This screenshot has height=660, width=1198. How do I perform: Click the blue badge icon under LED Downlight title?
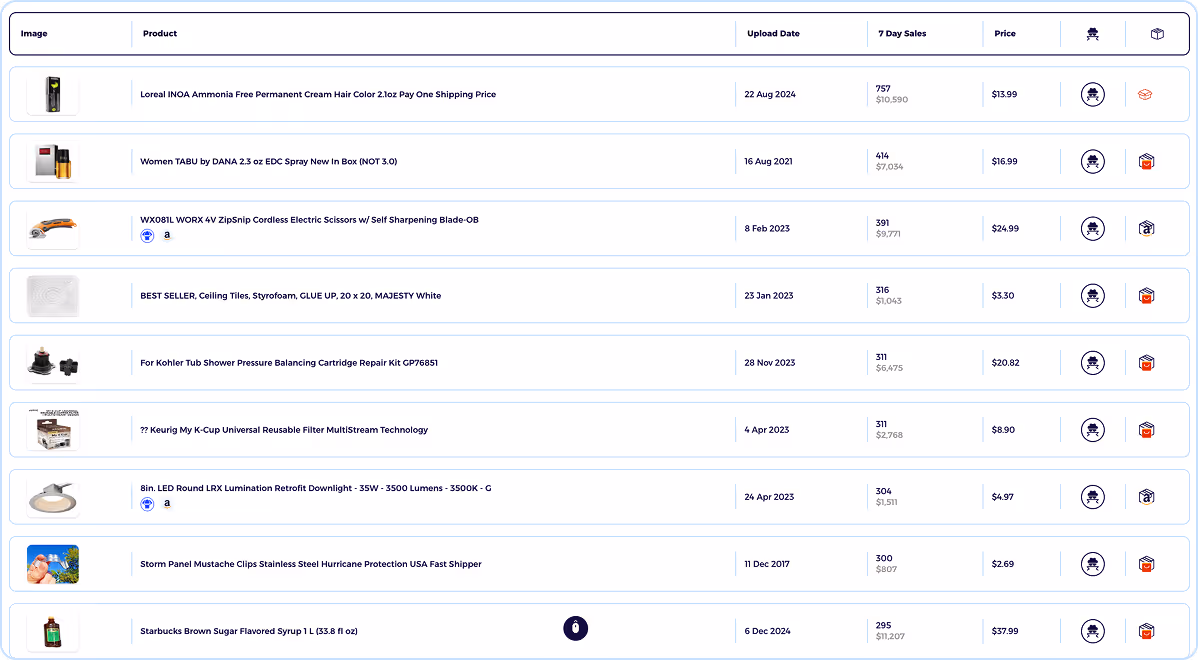[147, 504]
